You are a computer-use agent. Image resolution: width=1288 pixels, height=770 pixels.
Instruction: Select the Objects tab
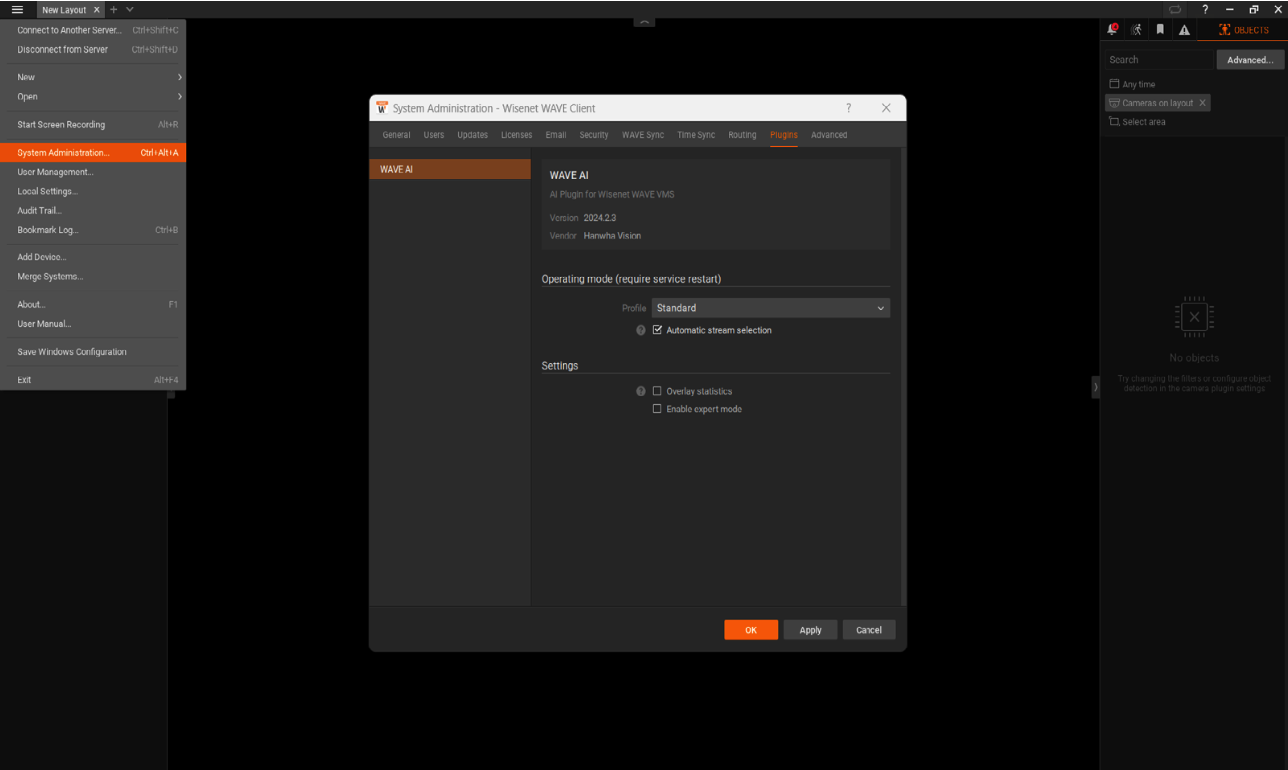[x=1244, y=30]
